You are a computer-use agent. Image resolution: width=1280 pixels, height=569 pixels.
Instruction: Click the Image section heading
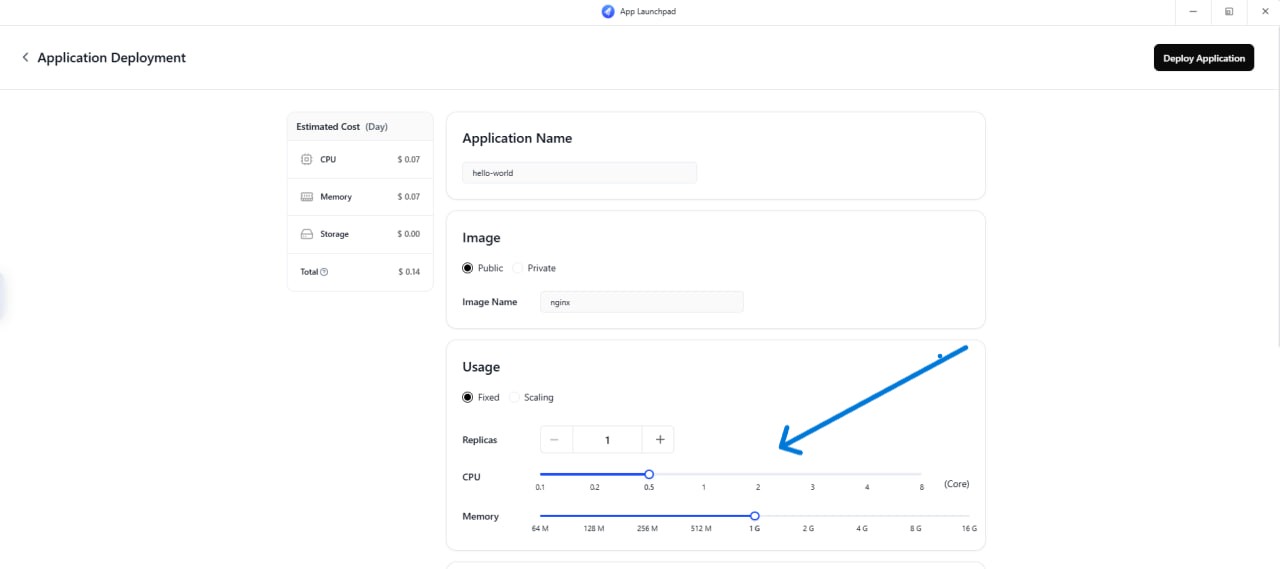pyautogui.click(x=481, y=238)
